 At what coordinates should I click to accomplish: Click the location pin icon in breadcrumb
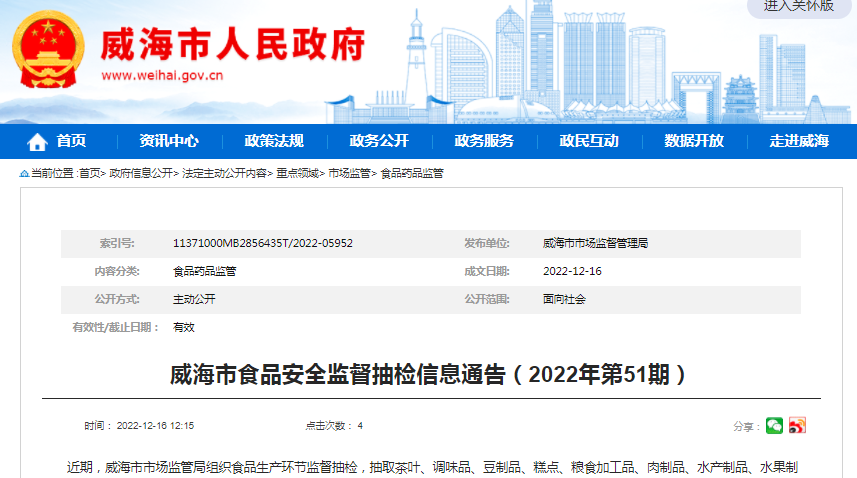[24, 174]
